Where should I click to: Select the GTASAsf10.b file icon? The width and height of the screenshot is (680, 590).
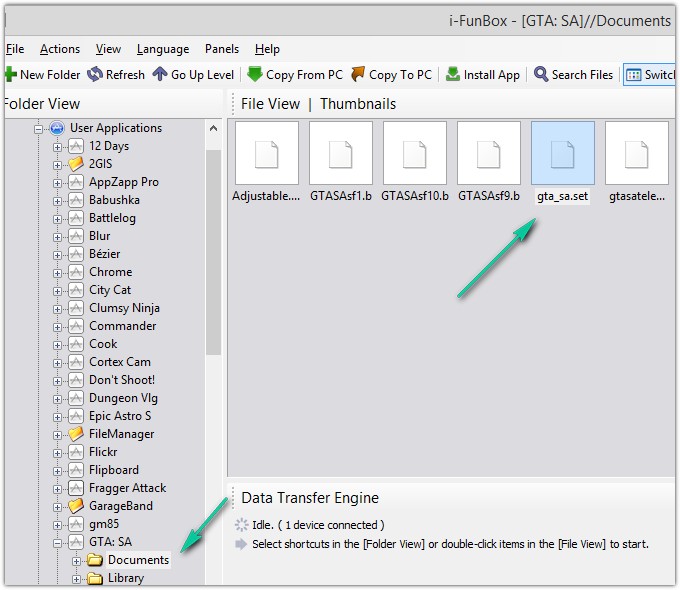[415, 154]
